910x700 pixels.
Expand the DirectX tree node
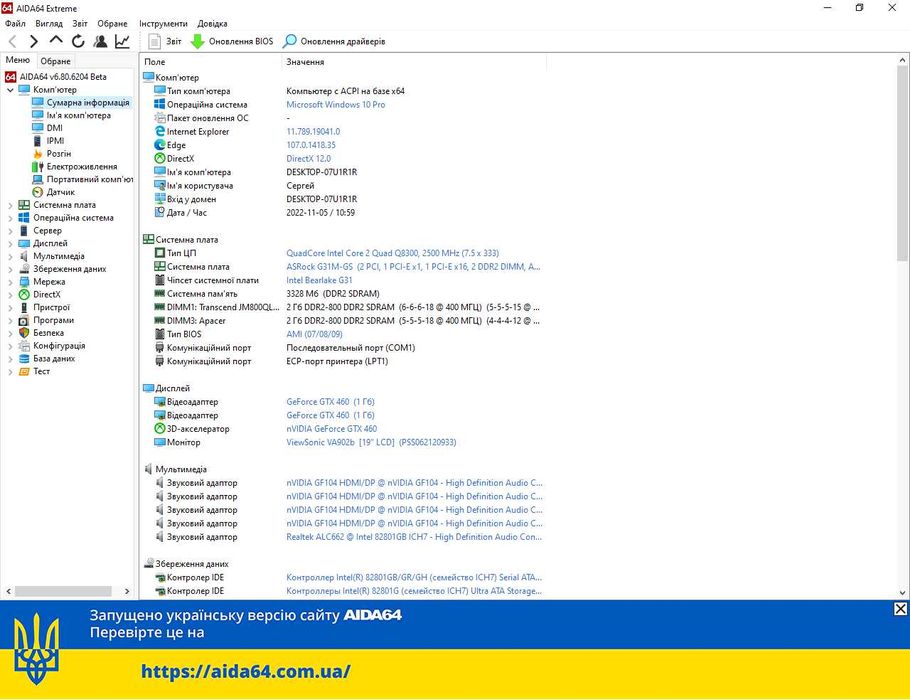(x=10, y=294)
